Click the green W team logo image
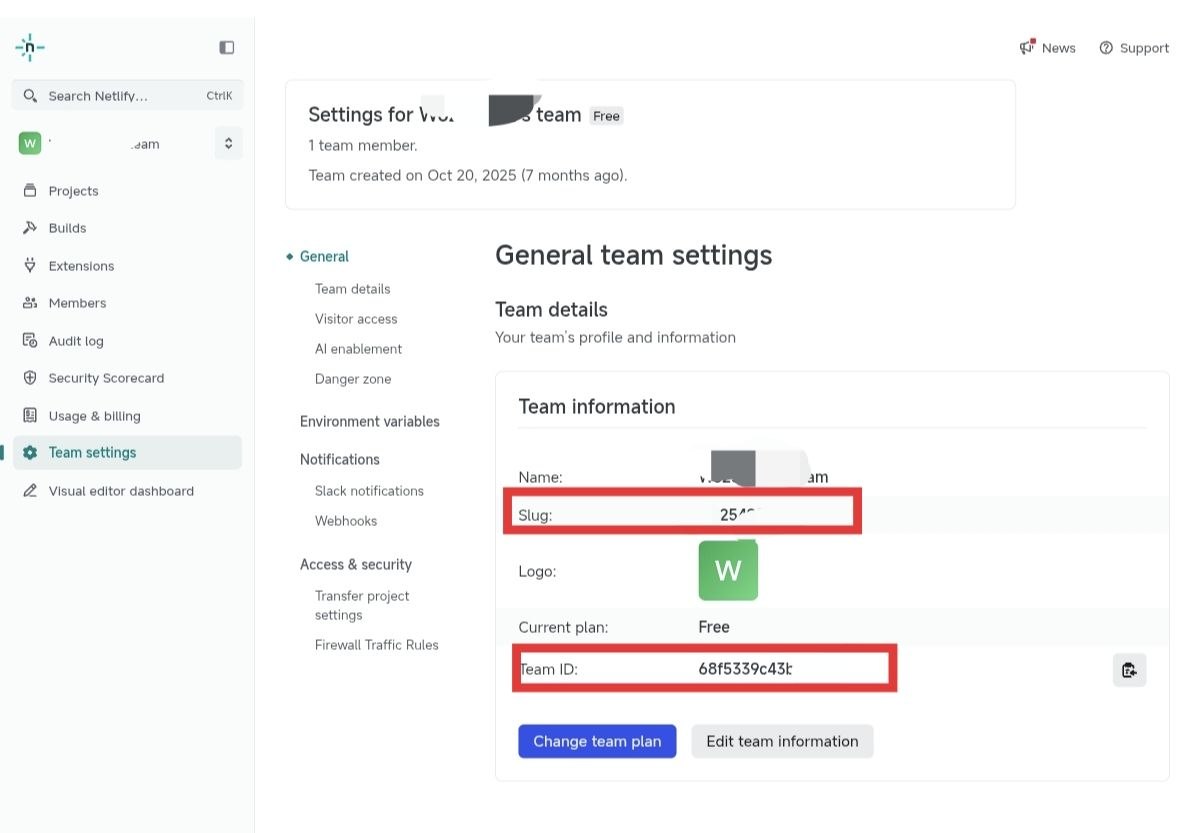This screenshot has width=1199, height=833. pyautogui.click(x=728, y=570)
